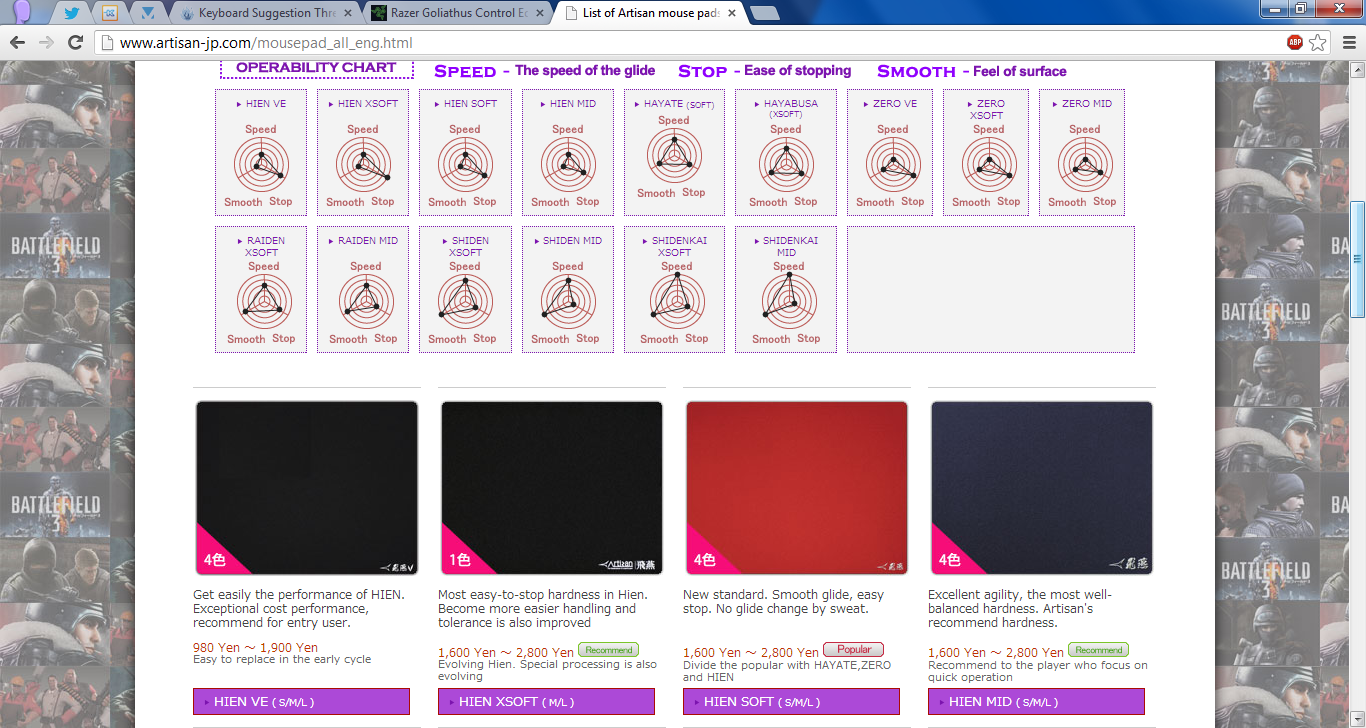1366x728 pixels.
Task: Go back using the back arrow
Action: pyautogui.click(x=17, y=43)
